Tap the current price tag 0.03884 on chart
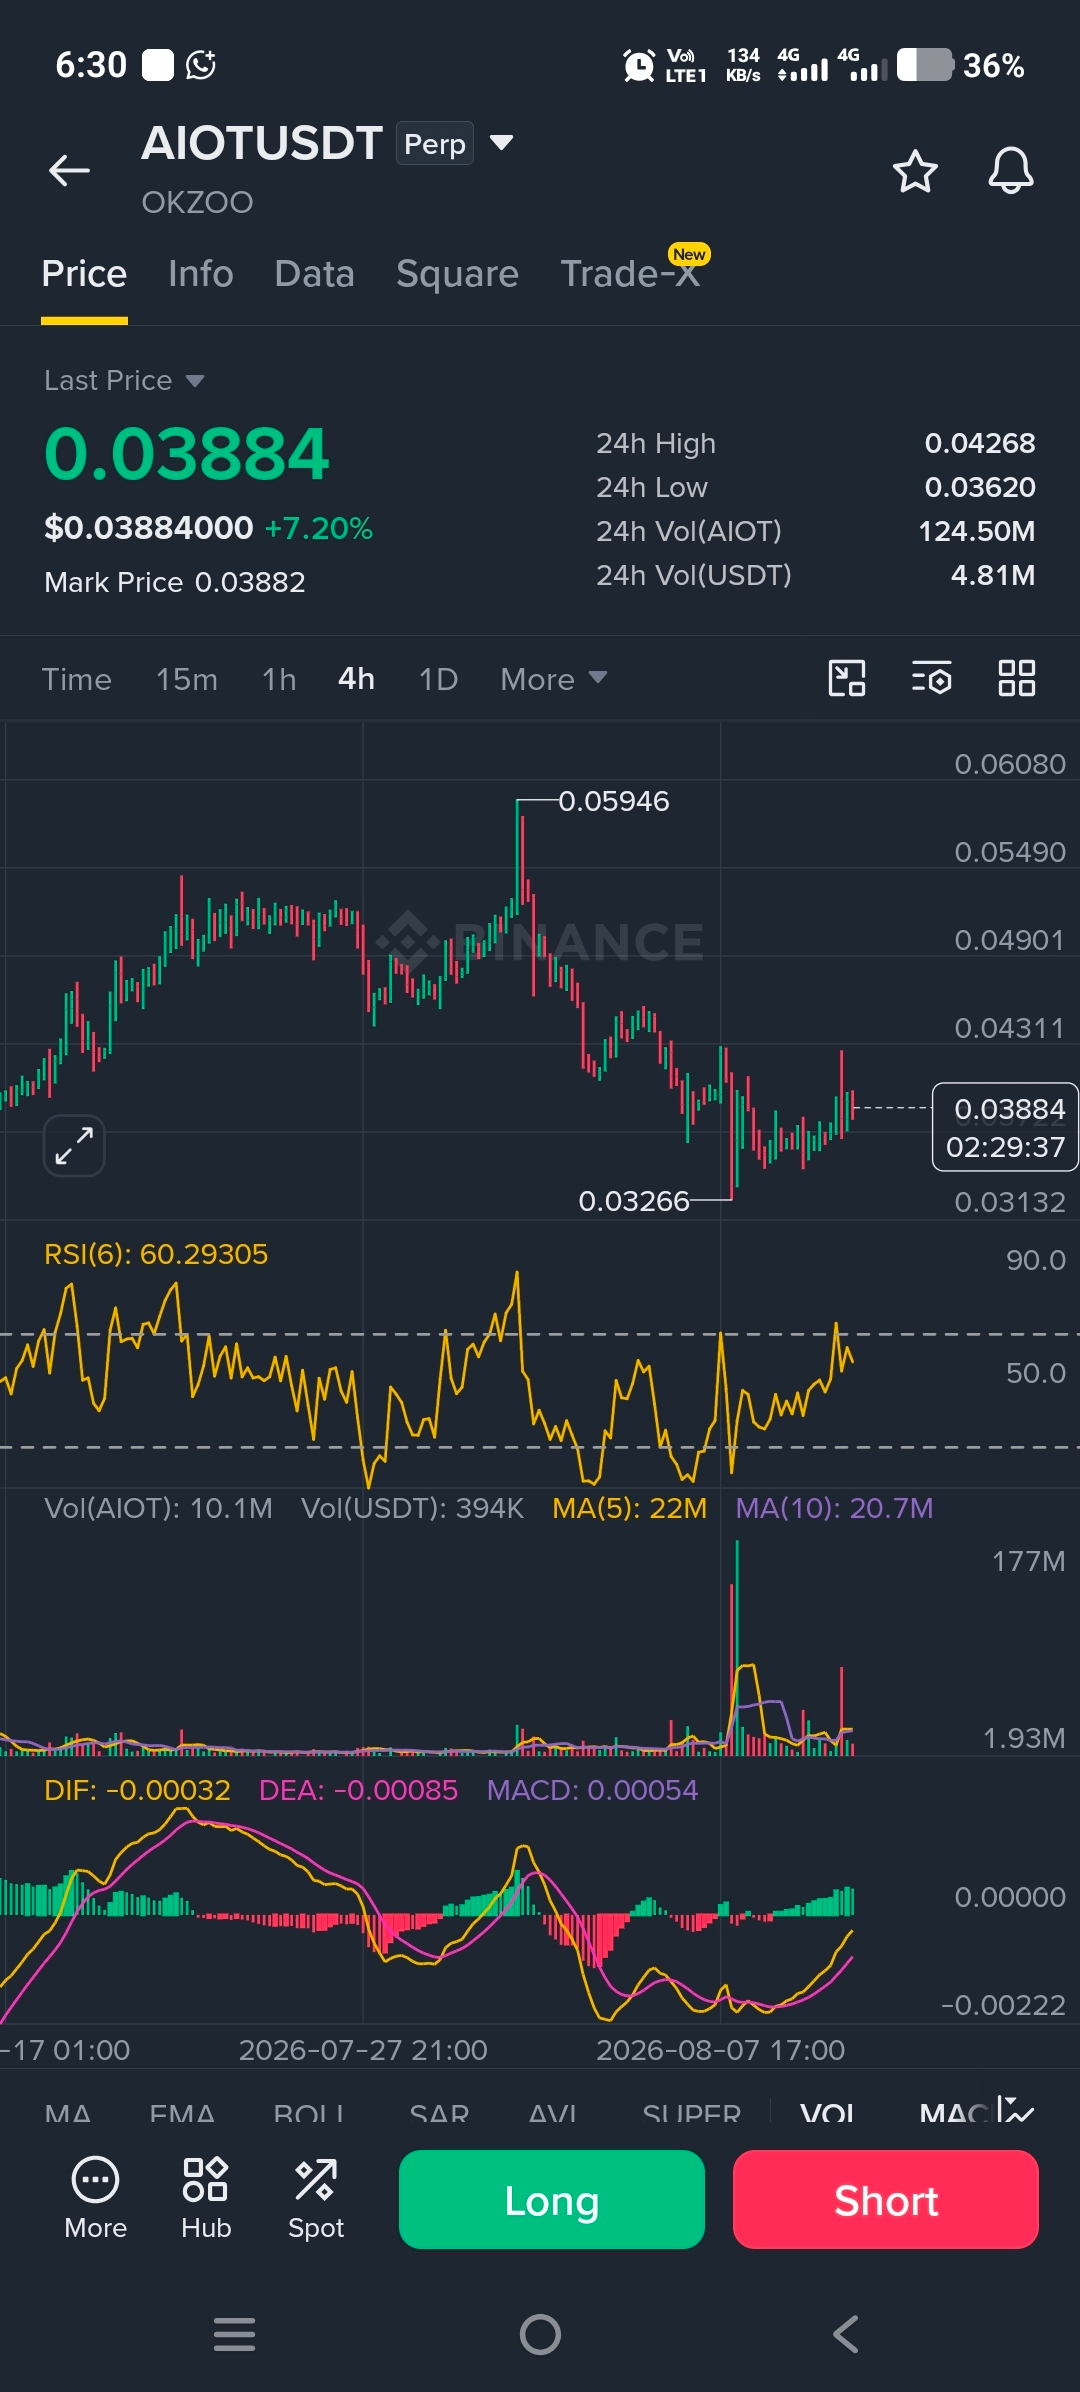 pos(1005,1126)
